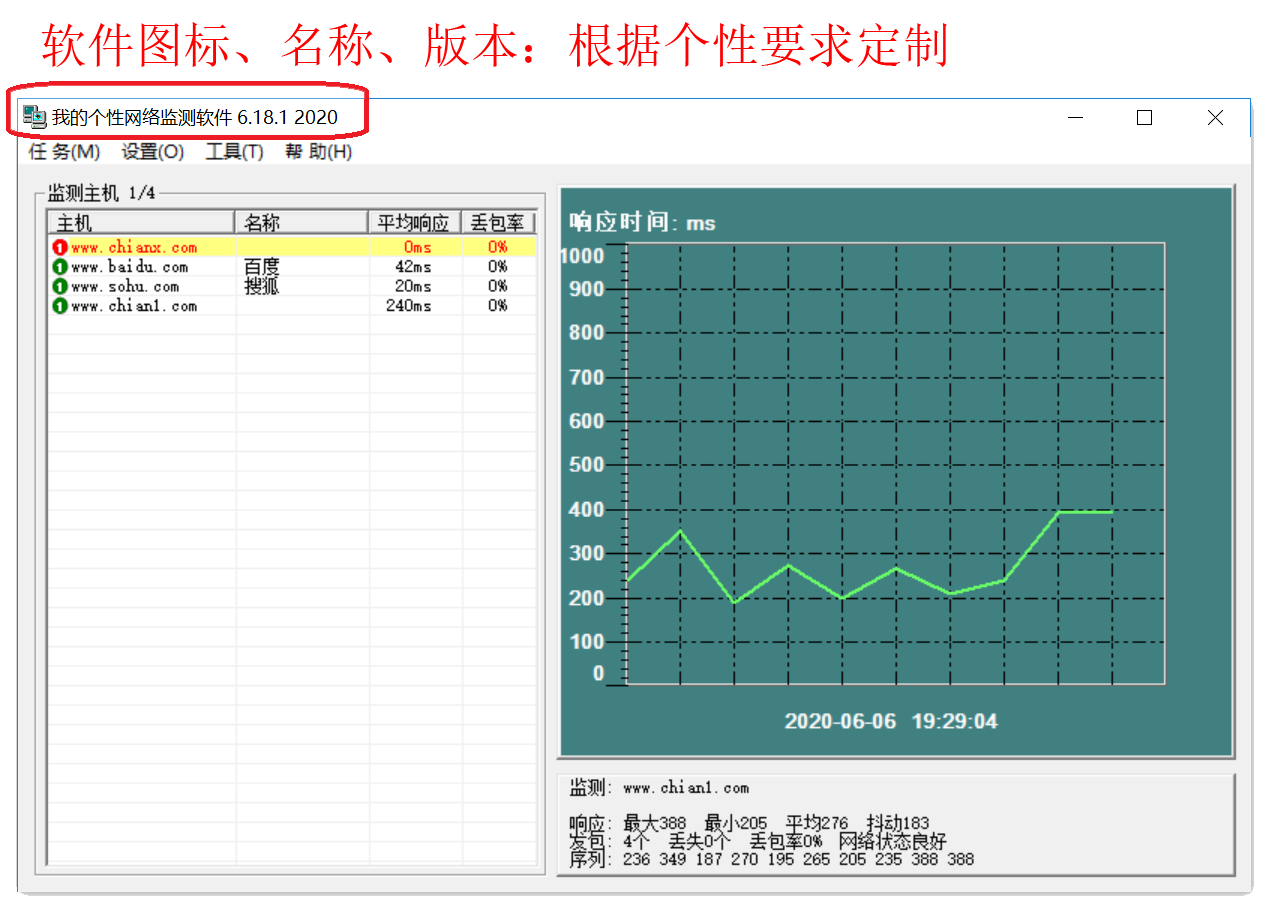This screenshot has width=1265, height=913.
Task: Click the 丢包率 column header
Action: pyautogui.click(x=498, y=222)
